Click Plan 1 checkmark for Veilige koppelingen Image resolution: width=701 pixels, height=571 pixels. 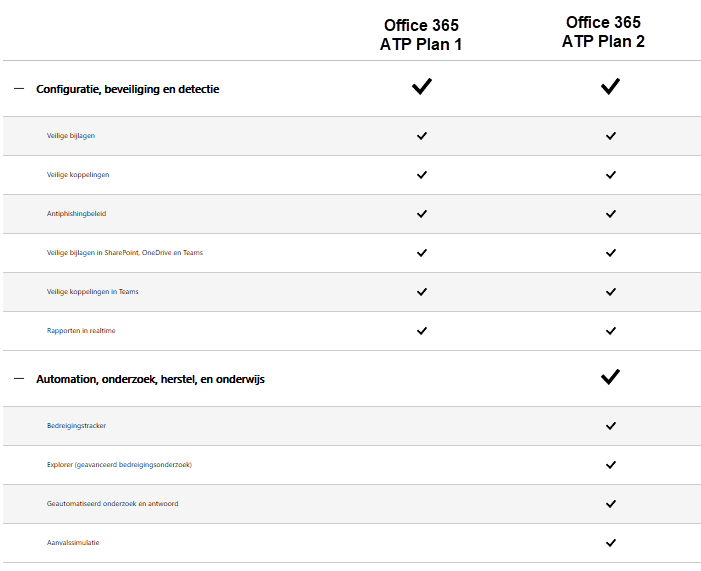click(x=422, y=175)
